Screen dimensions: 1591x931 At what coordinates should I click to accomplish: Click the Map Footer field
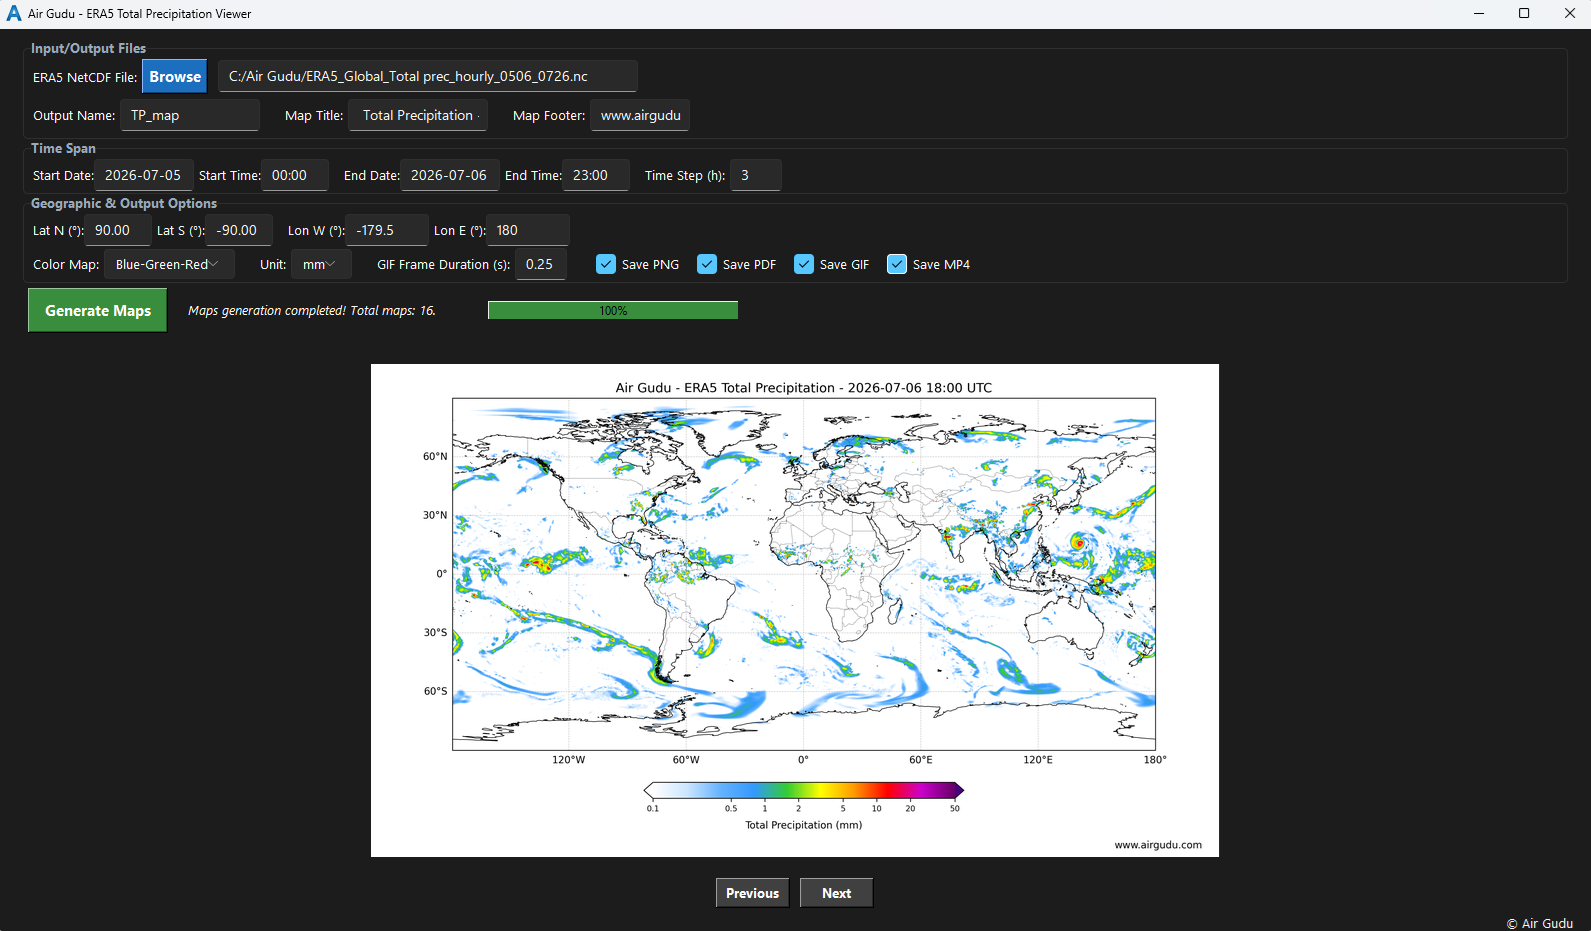click(640, 115)
